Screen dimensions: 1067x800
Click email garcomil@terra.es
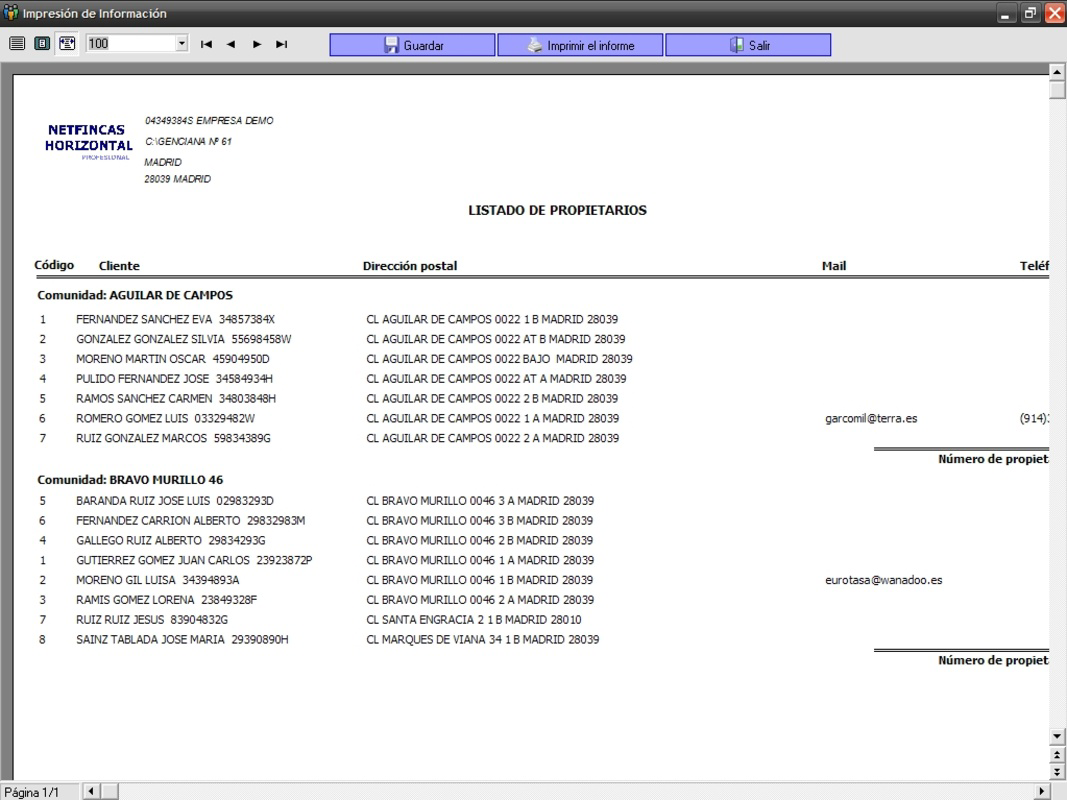tap(871, 418)
